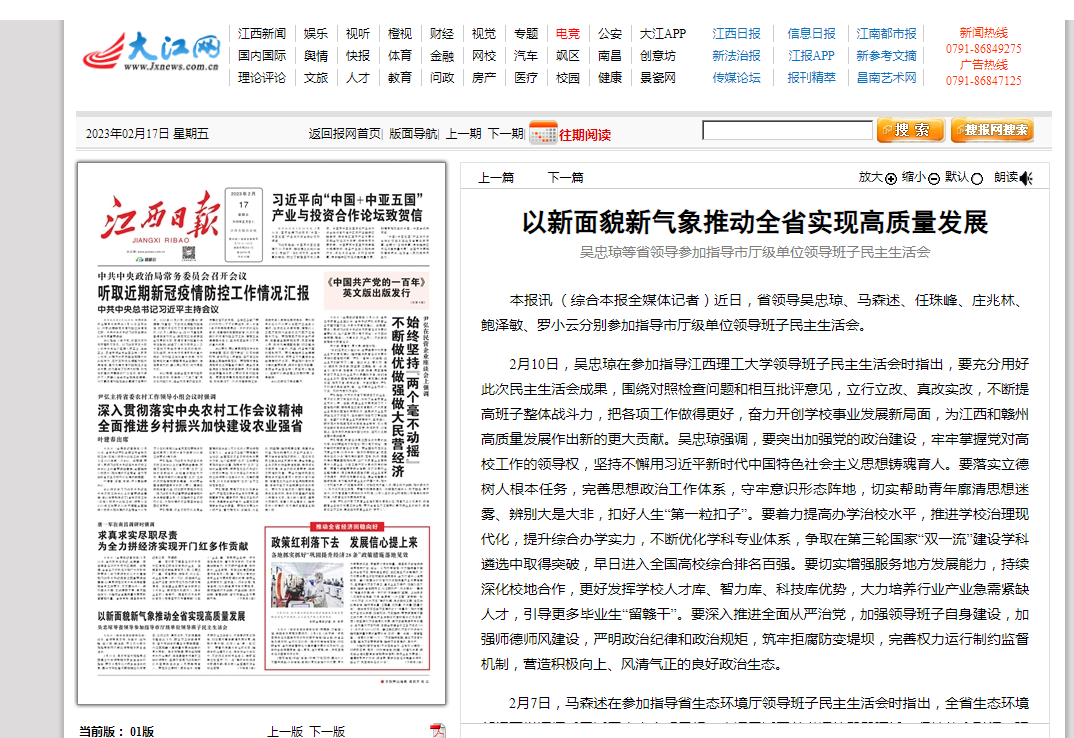Click the 大江网 site logo
The image size is (1074, 738).
(152, 51)
